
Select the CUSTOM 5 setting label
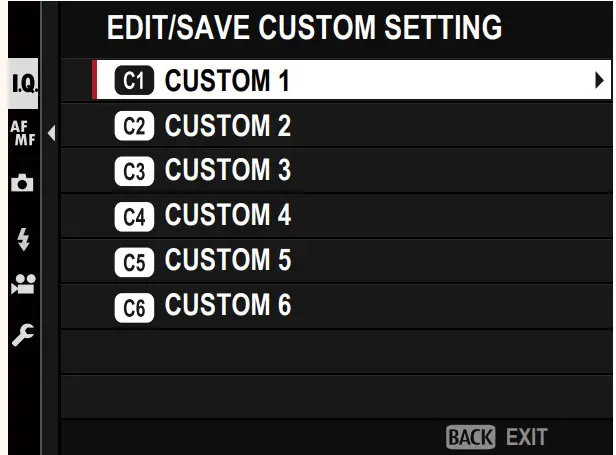[227, 262]
